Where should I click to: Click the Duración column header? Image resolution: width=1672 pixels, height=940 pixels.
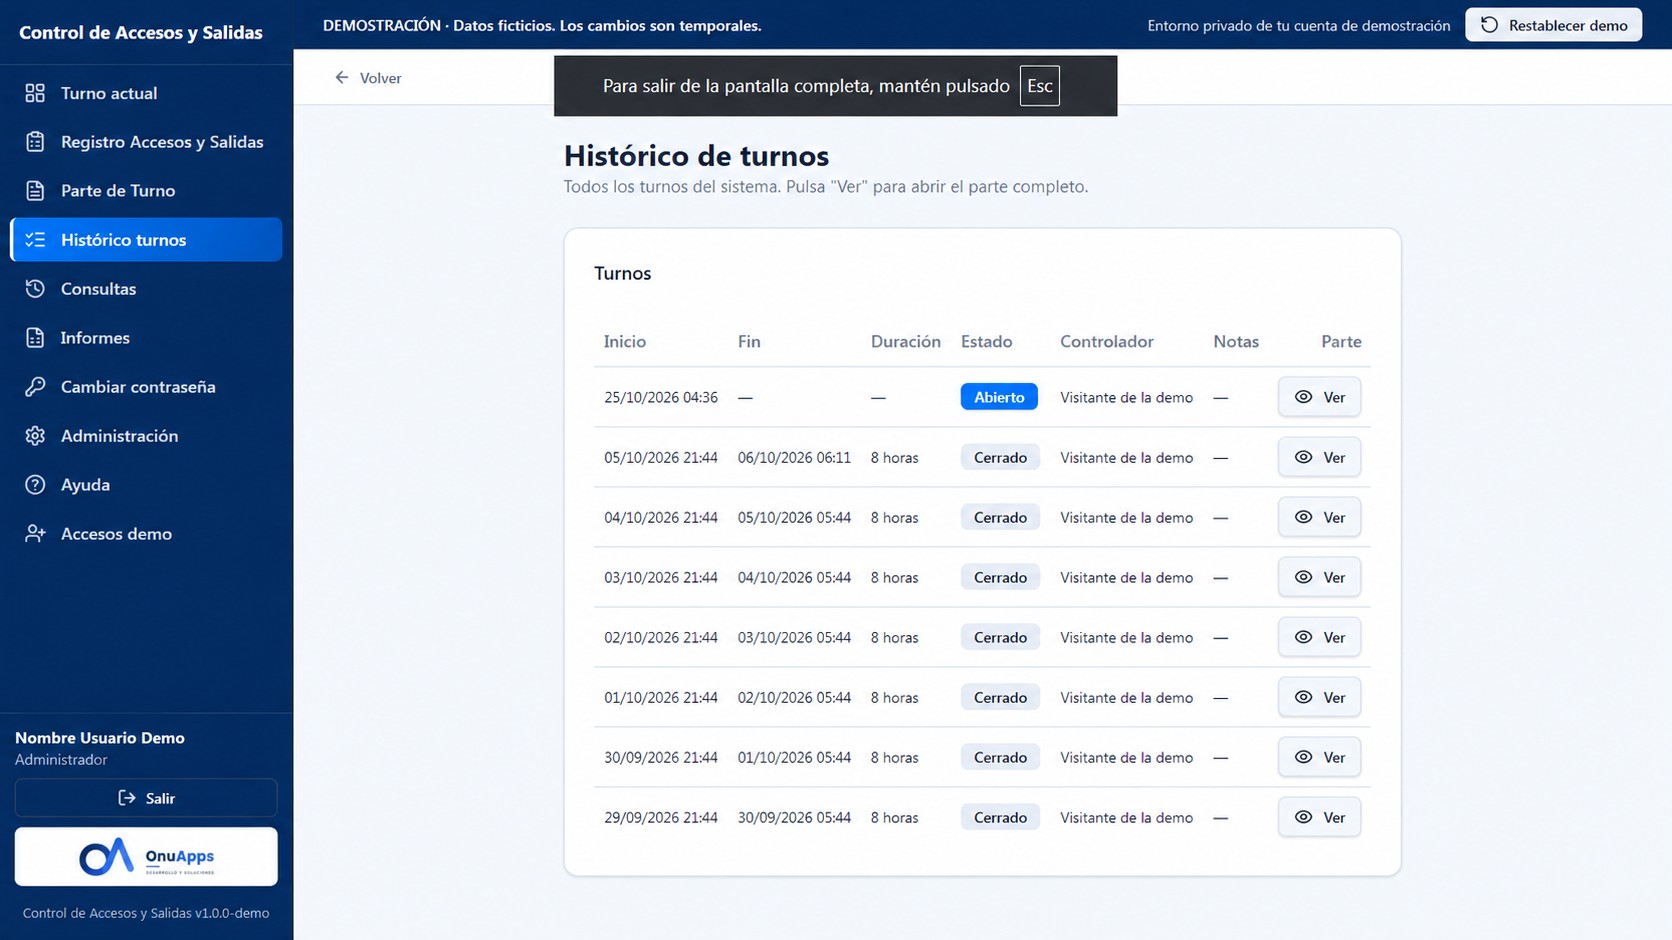point(906,341)
